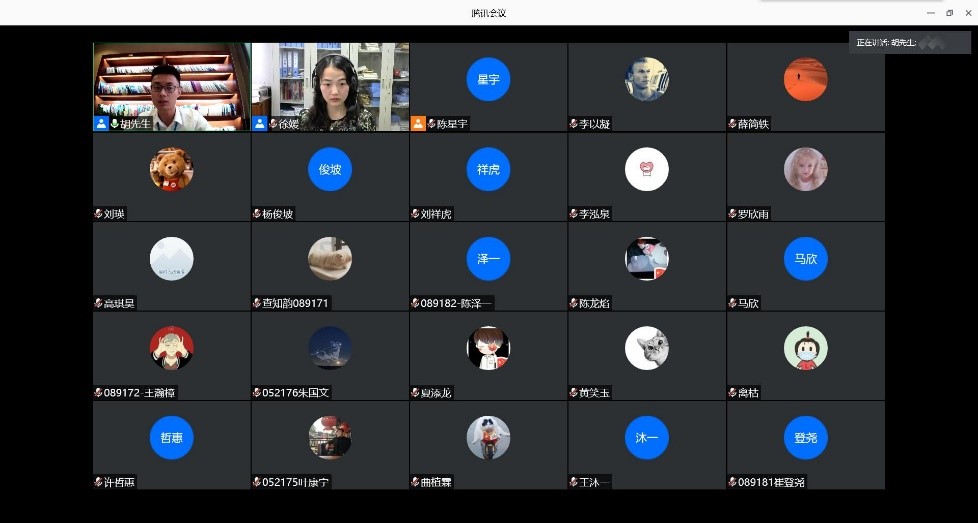The width and height of the screenshot is (978, 523).
Task: Click 星宇 avatar of 陈星宇
Action: tap(488, 79)
